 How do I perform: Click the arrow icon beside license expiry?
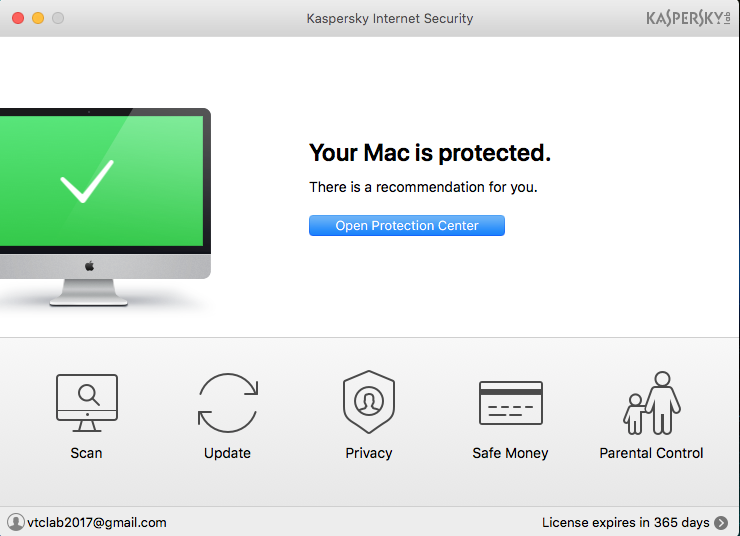tap(721, 522)
